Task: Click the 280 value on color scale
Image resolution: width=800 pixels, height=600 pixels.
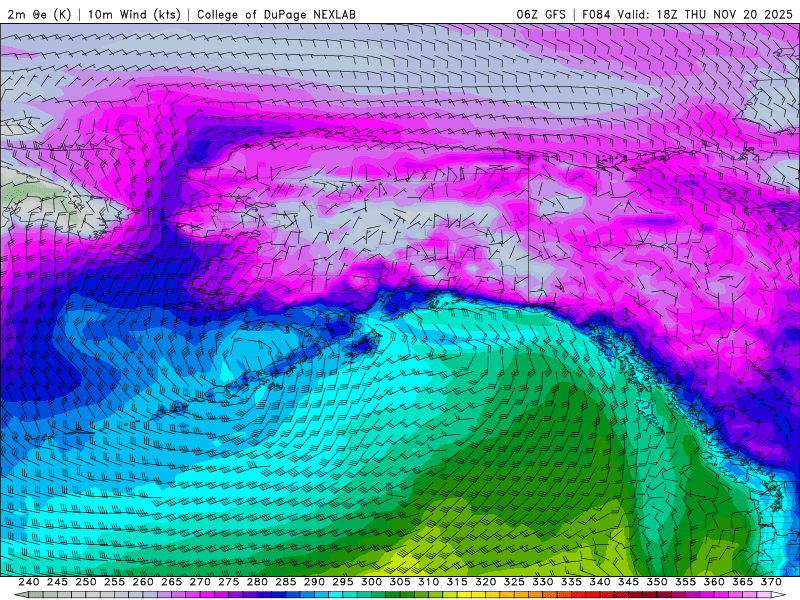Action: [x=257, y=582]
